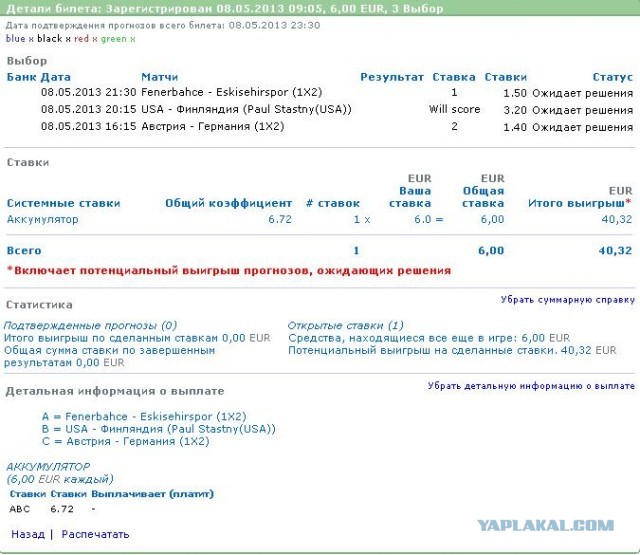
Task: Click Общий коэффициент column header
Action: (229, 203)
